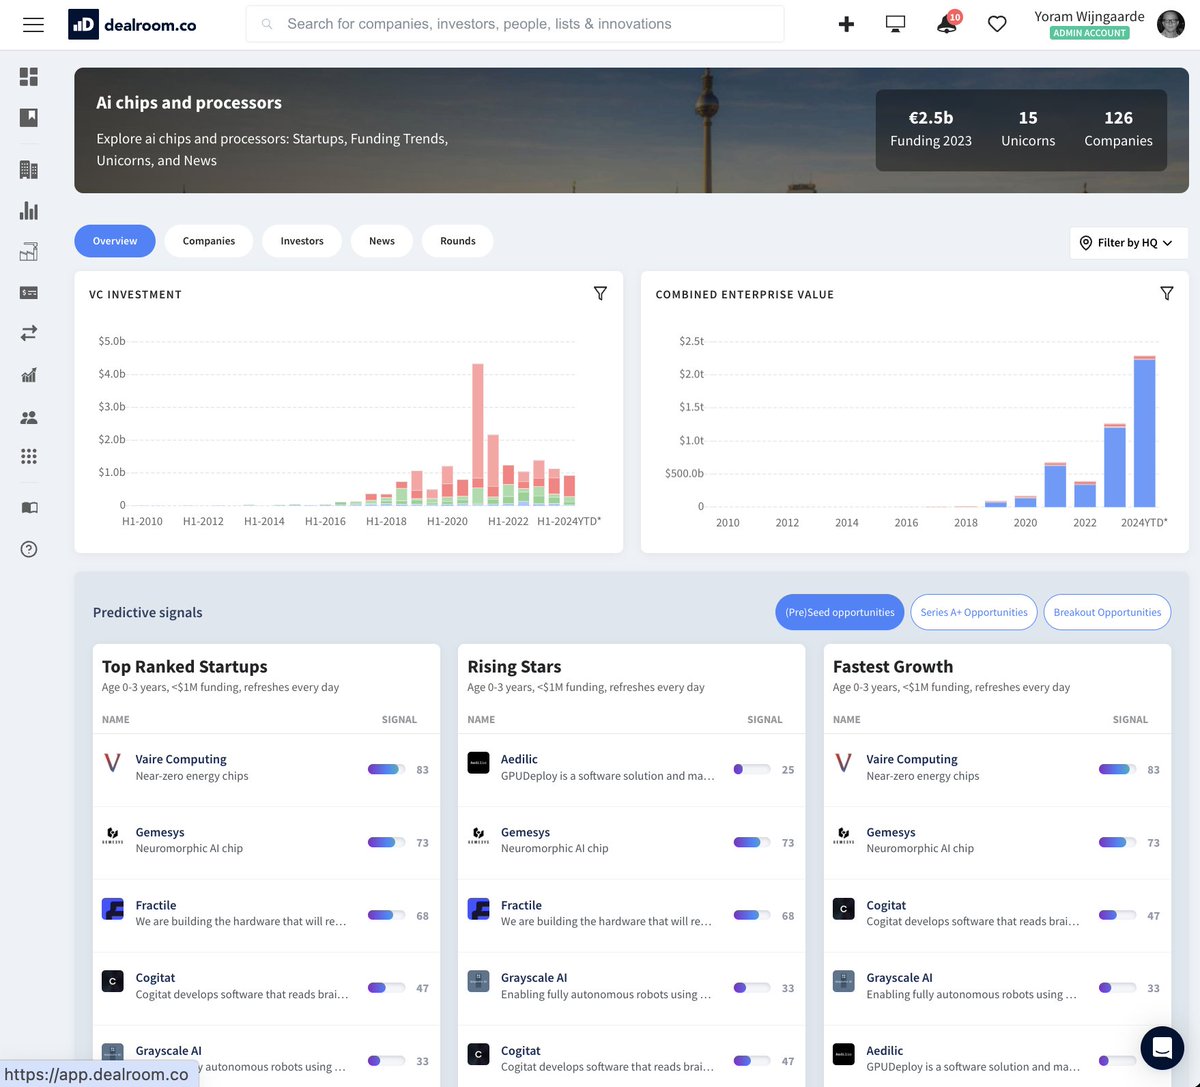Open Fractile in Rising Stars list
The height and width of the screenshot is (1087, 1200).
pos(521,905)
